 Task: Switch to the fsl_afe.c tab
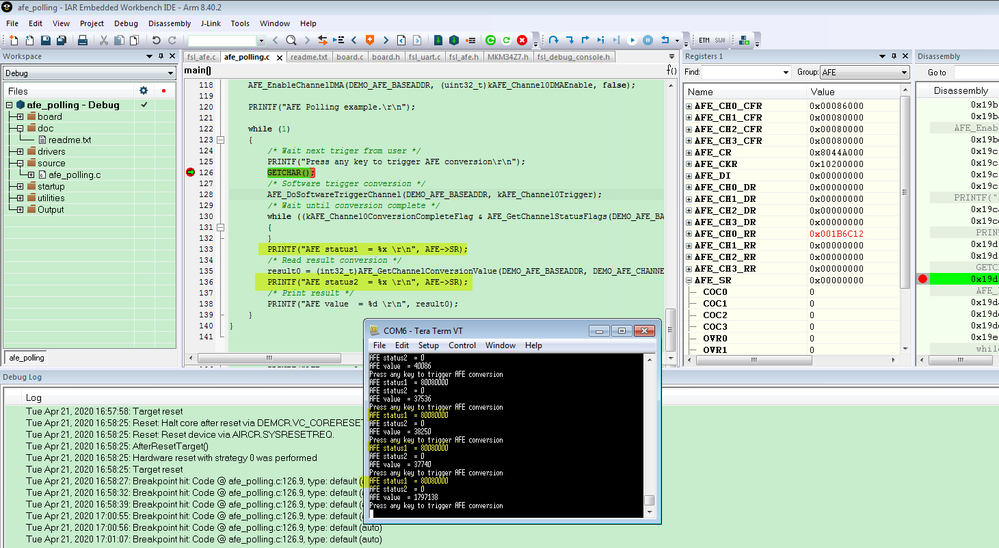(x=201, y=57)
